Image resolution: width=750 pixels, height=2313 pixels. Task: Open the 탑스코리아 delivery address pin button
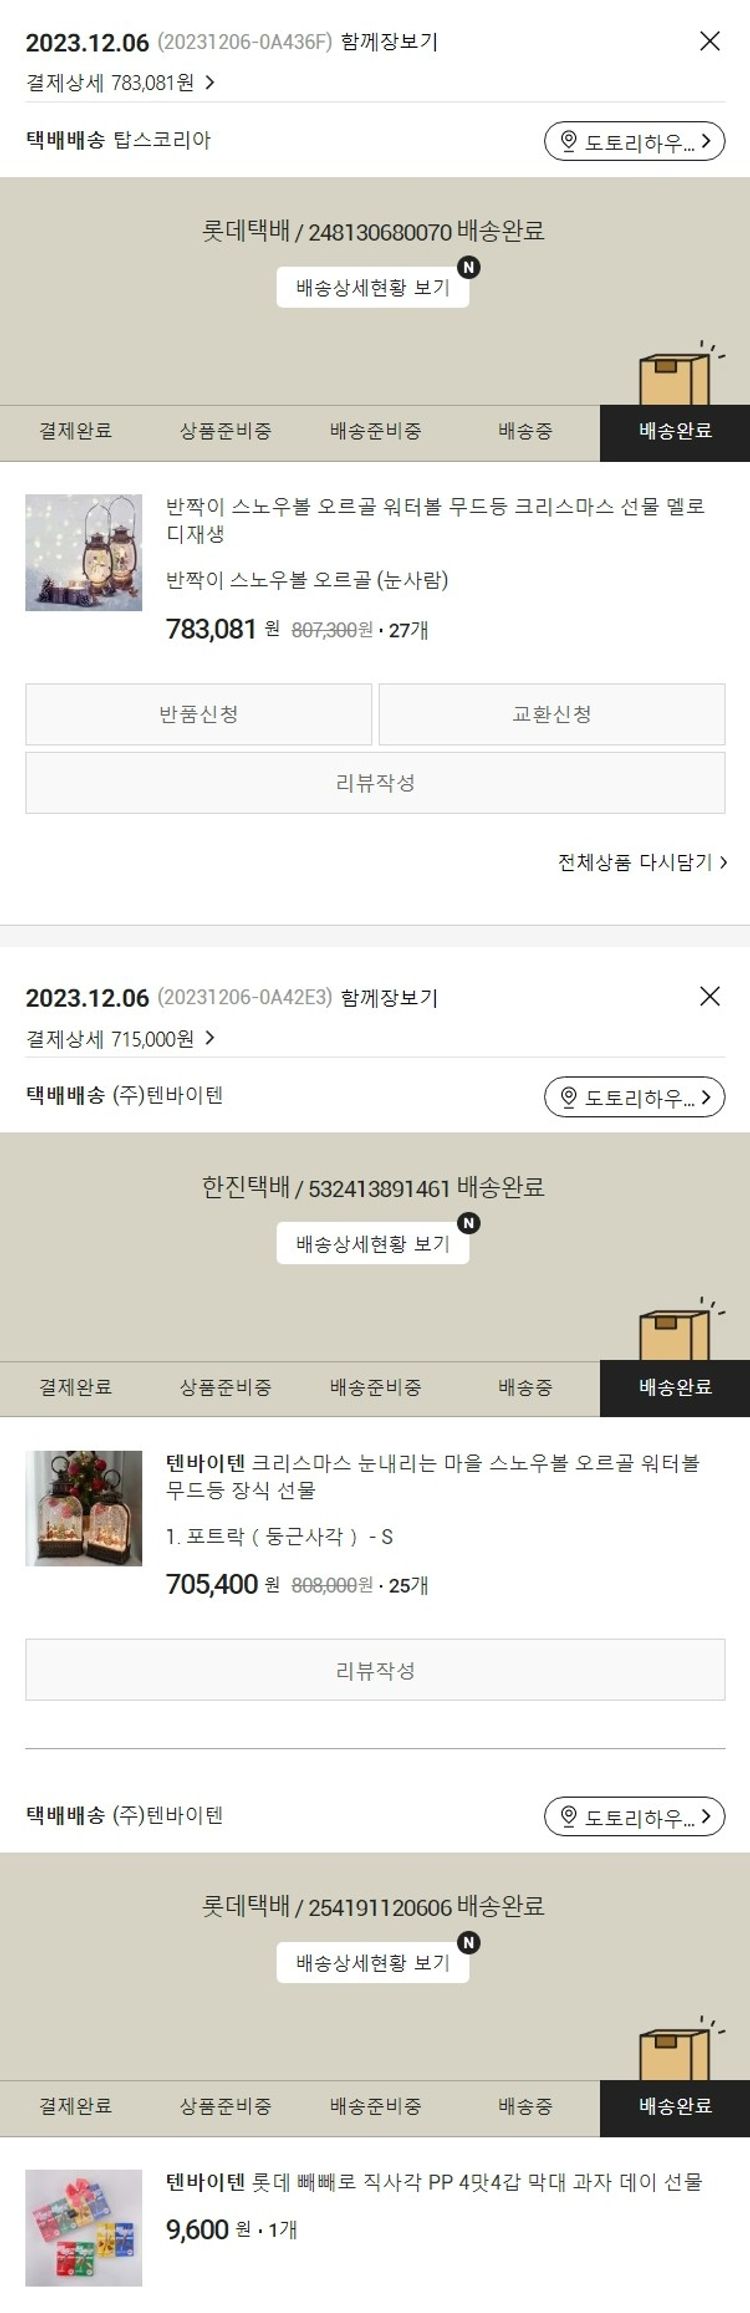[634, 141]
